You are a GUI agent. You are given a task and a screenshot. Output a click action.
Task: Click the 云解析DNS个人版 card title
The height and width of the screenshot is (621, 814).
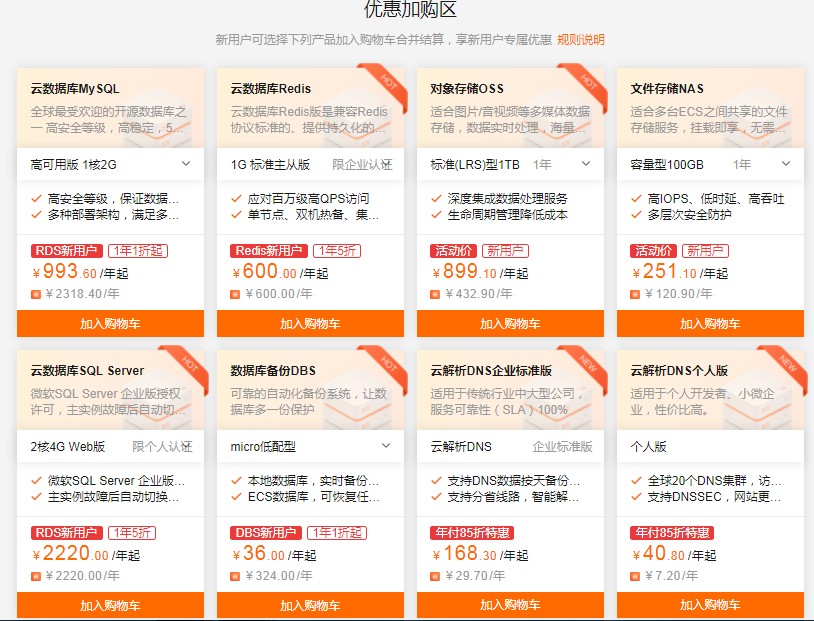(x=679, y=371)
